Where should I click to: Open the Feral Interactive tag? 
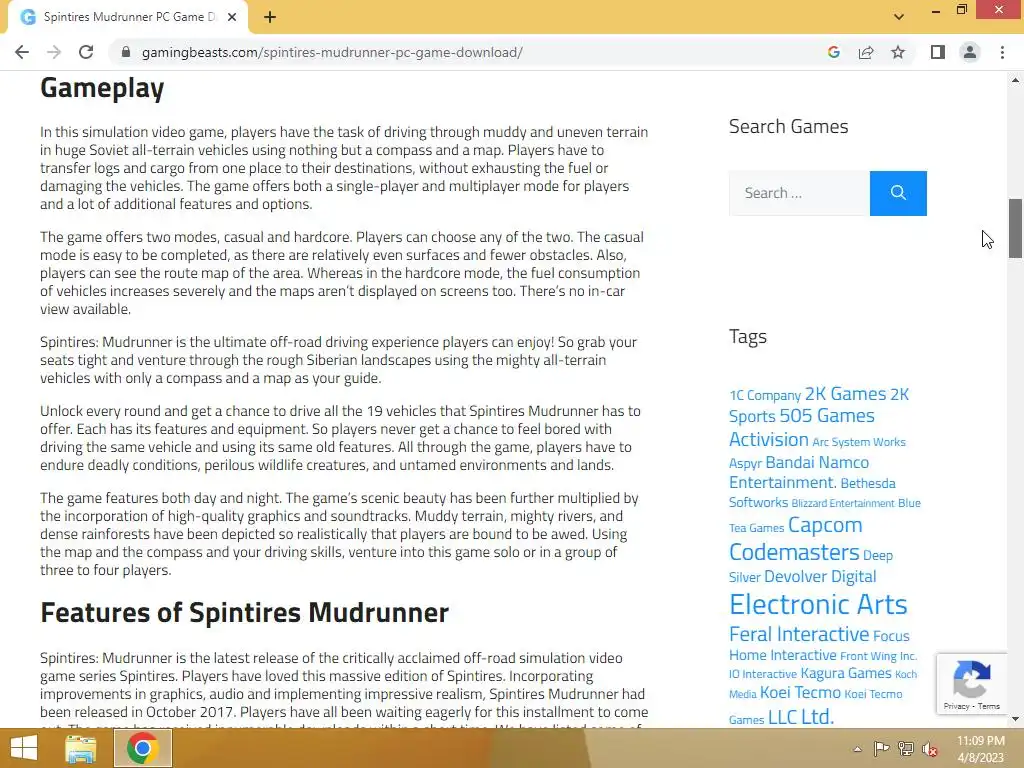(x=799, y=634)
